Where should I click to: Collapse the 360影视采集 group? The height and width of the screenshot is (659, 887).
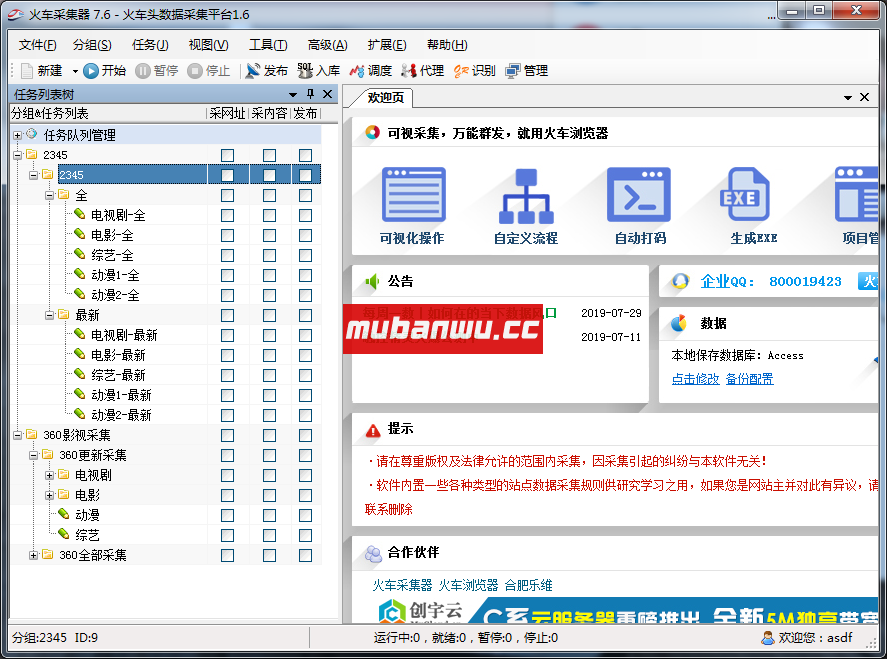point(18,435)
